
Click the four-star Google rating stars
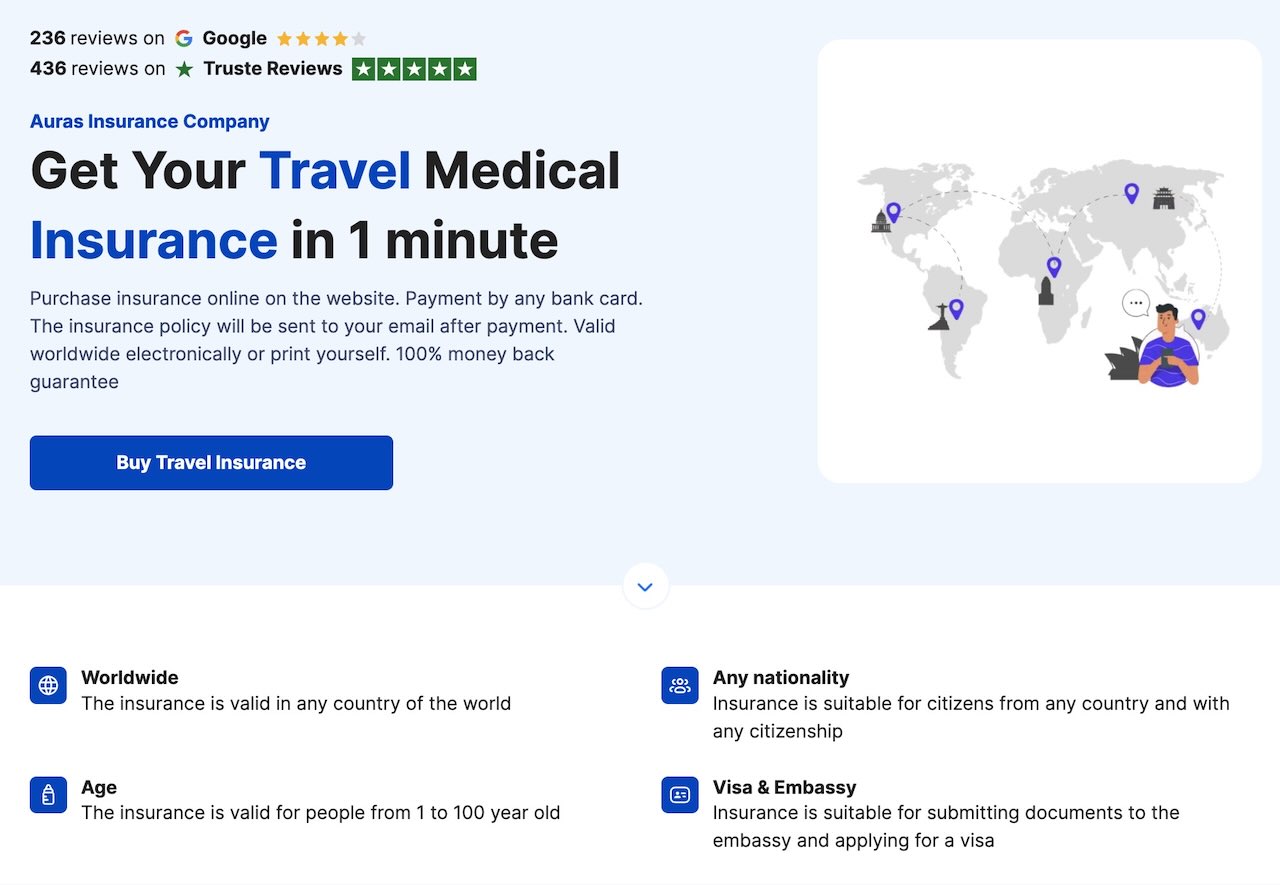tap(320, 38)
